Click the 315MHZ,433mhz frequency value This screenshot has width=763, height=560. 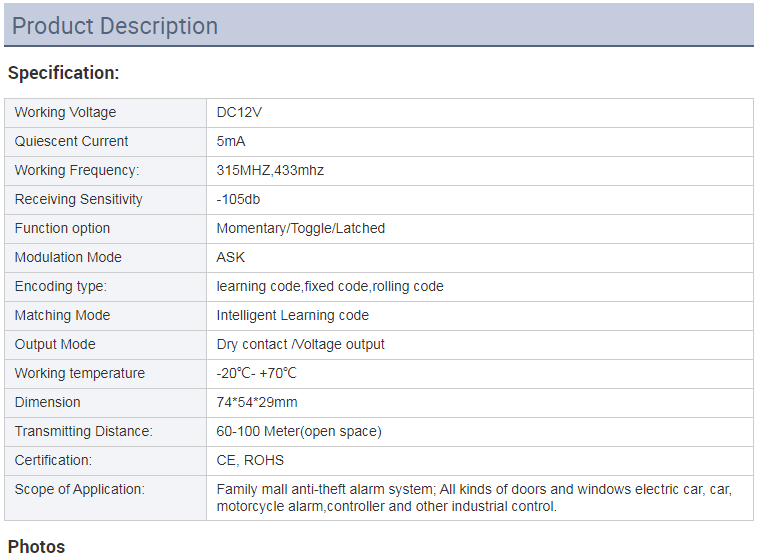point(270,170)
